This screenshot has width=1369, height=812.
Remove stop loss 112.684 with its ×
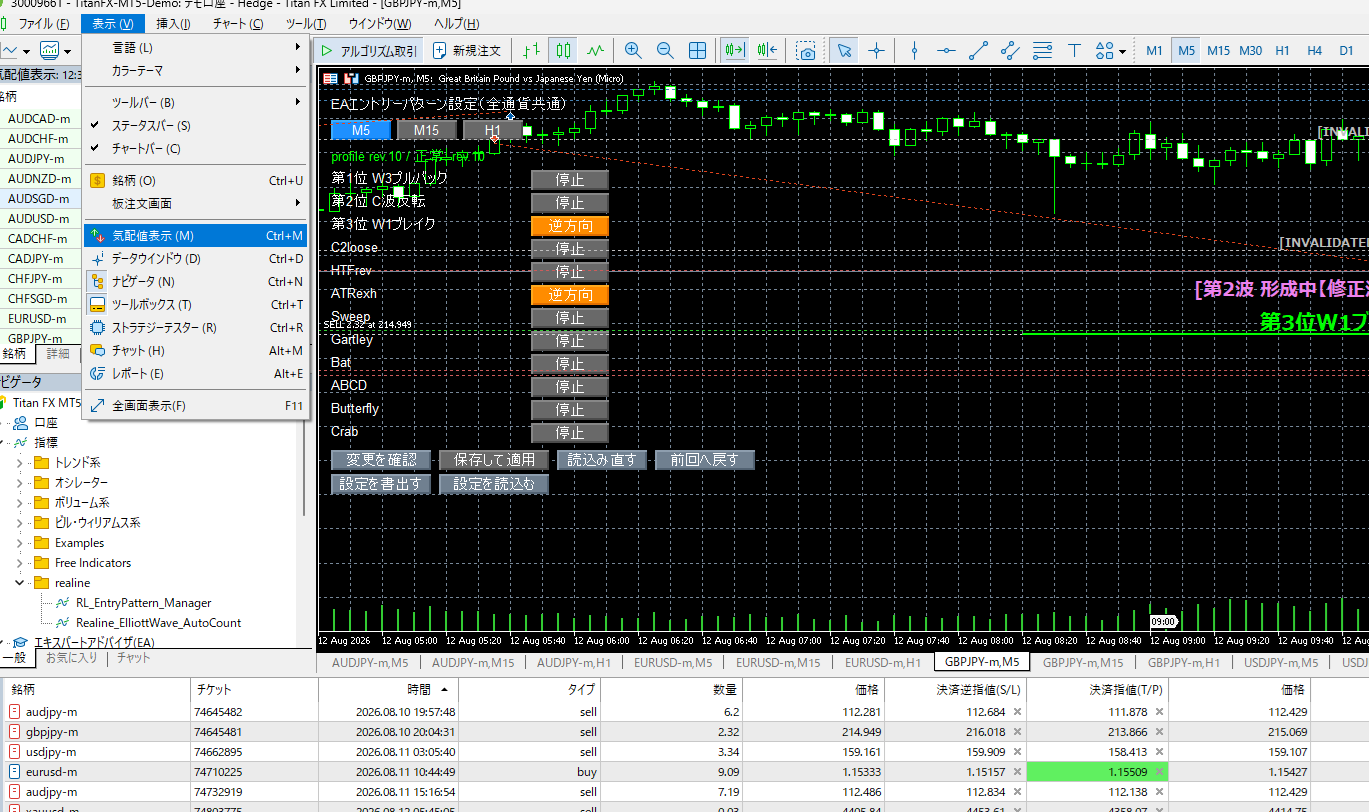1017,712
